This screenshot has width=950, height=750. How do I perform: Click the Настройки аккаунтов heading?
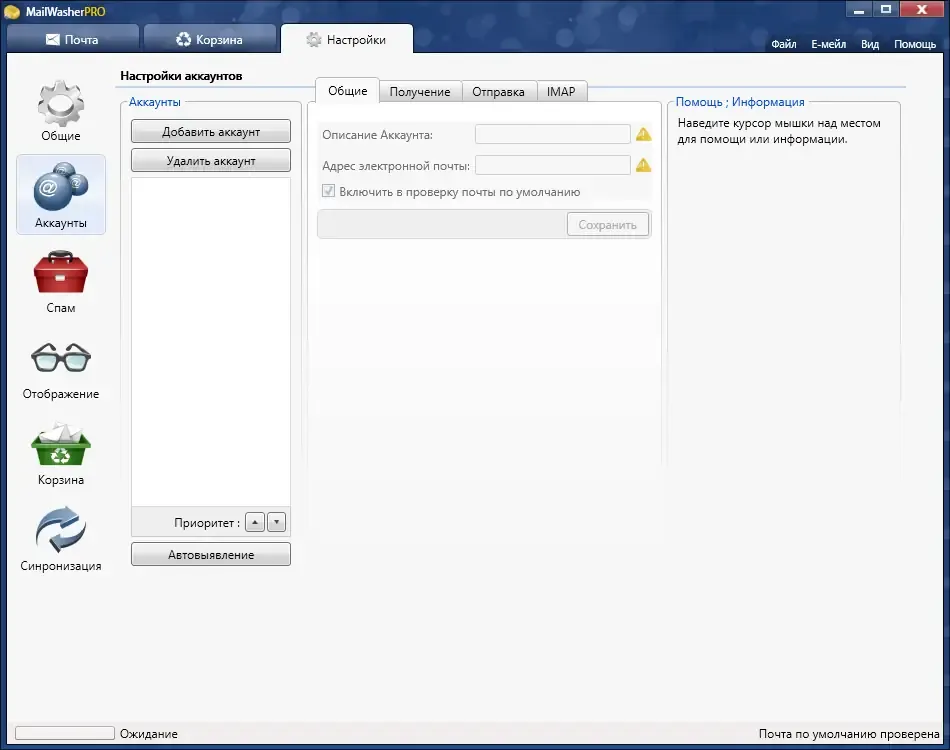coord(181,76)
